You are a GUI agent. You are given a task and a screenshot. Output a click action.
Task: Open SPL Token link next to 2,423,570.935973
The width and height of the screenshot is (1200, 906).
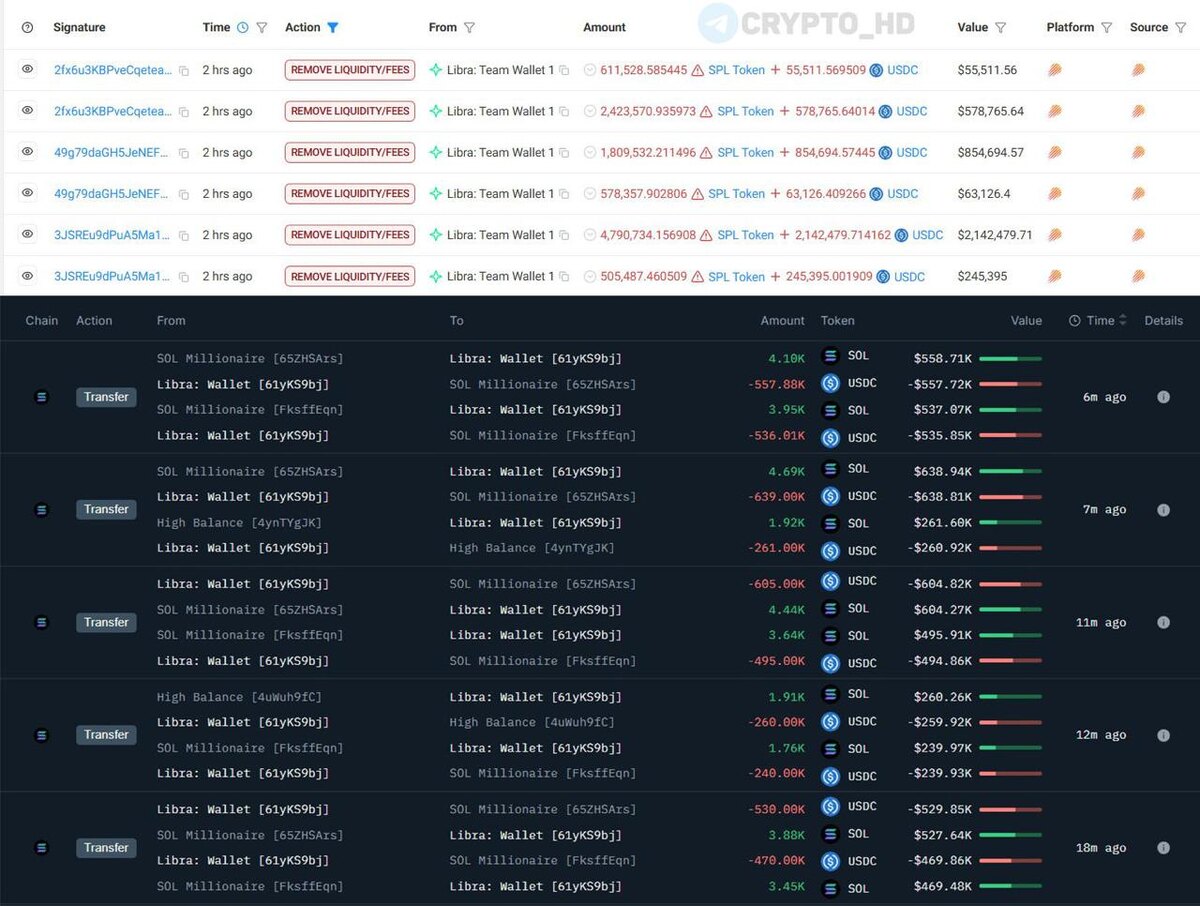pyautogui.click(x=746, y=111)
